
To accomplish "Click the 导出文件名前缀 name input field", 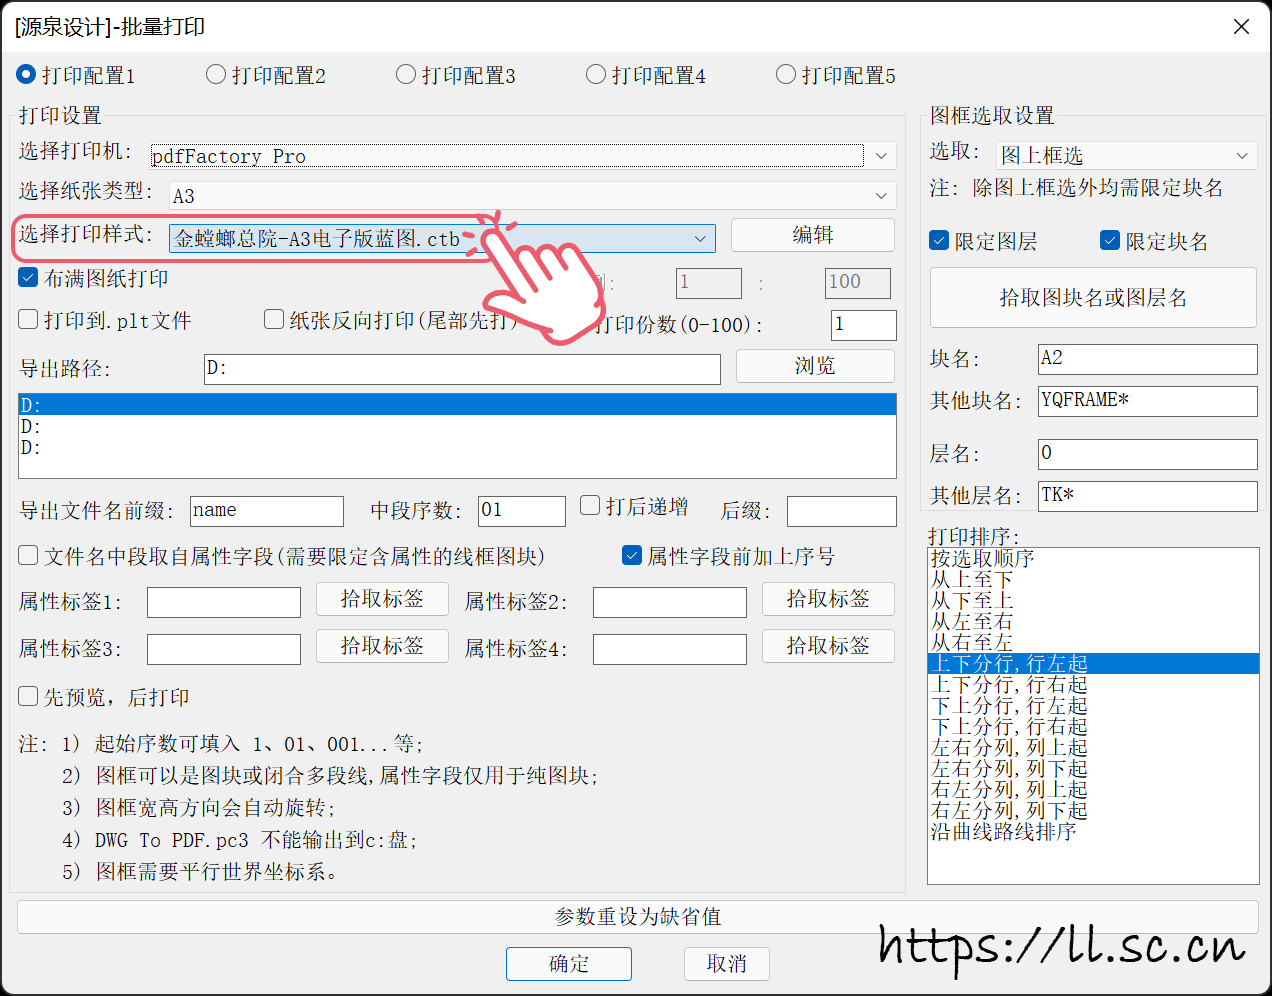I will (x=266, y=511).
